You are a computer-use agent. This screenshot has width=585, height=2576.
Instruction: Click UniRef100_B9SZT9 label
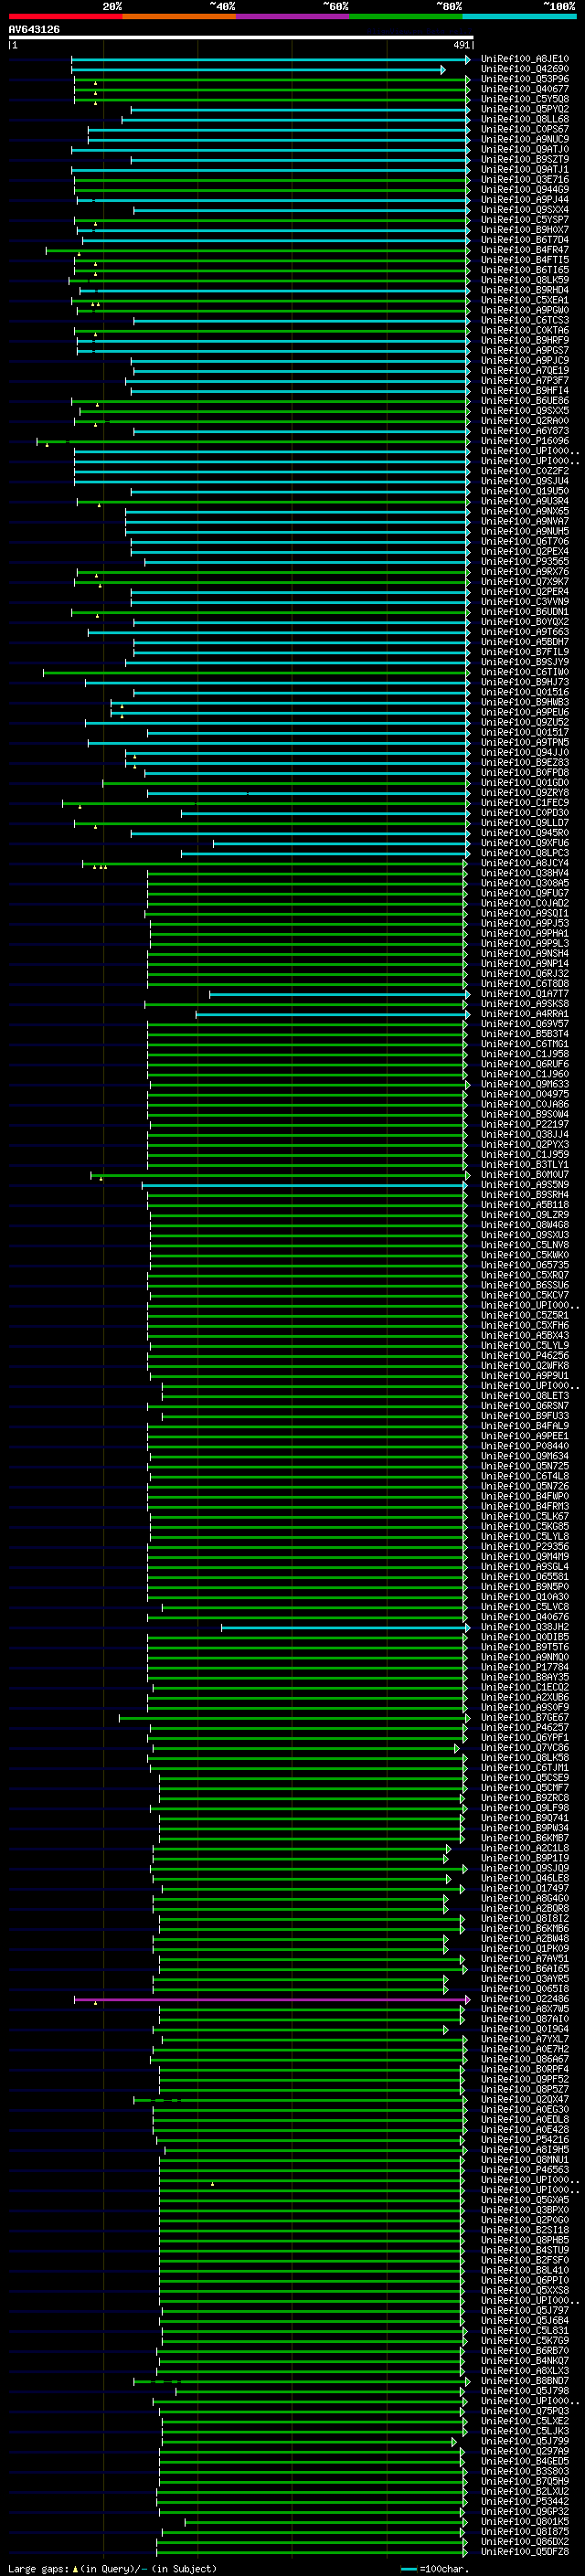click(x=525, y=160)
